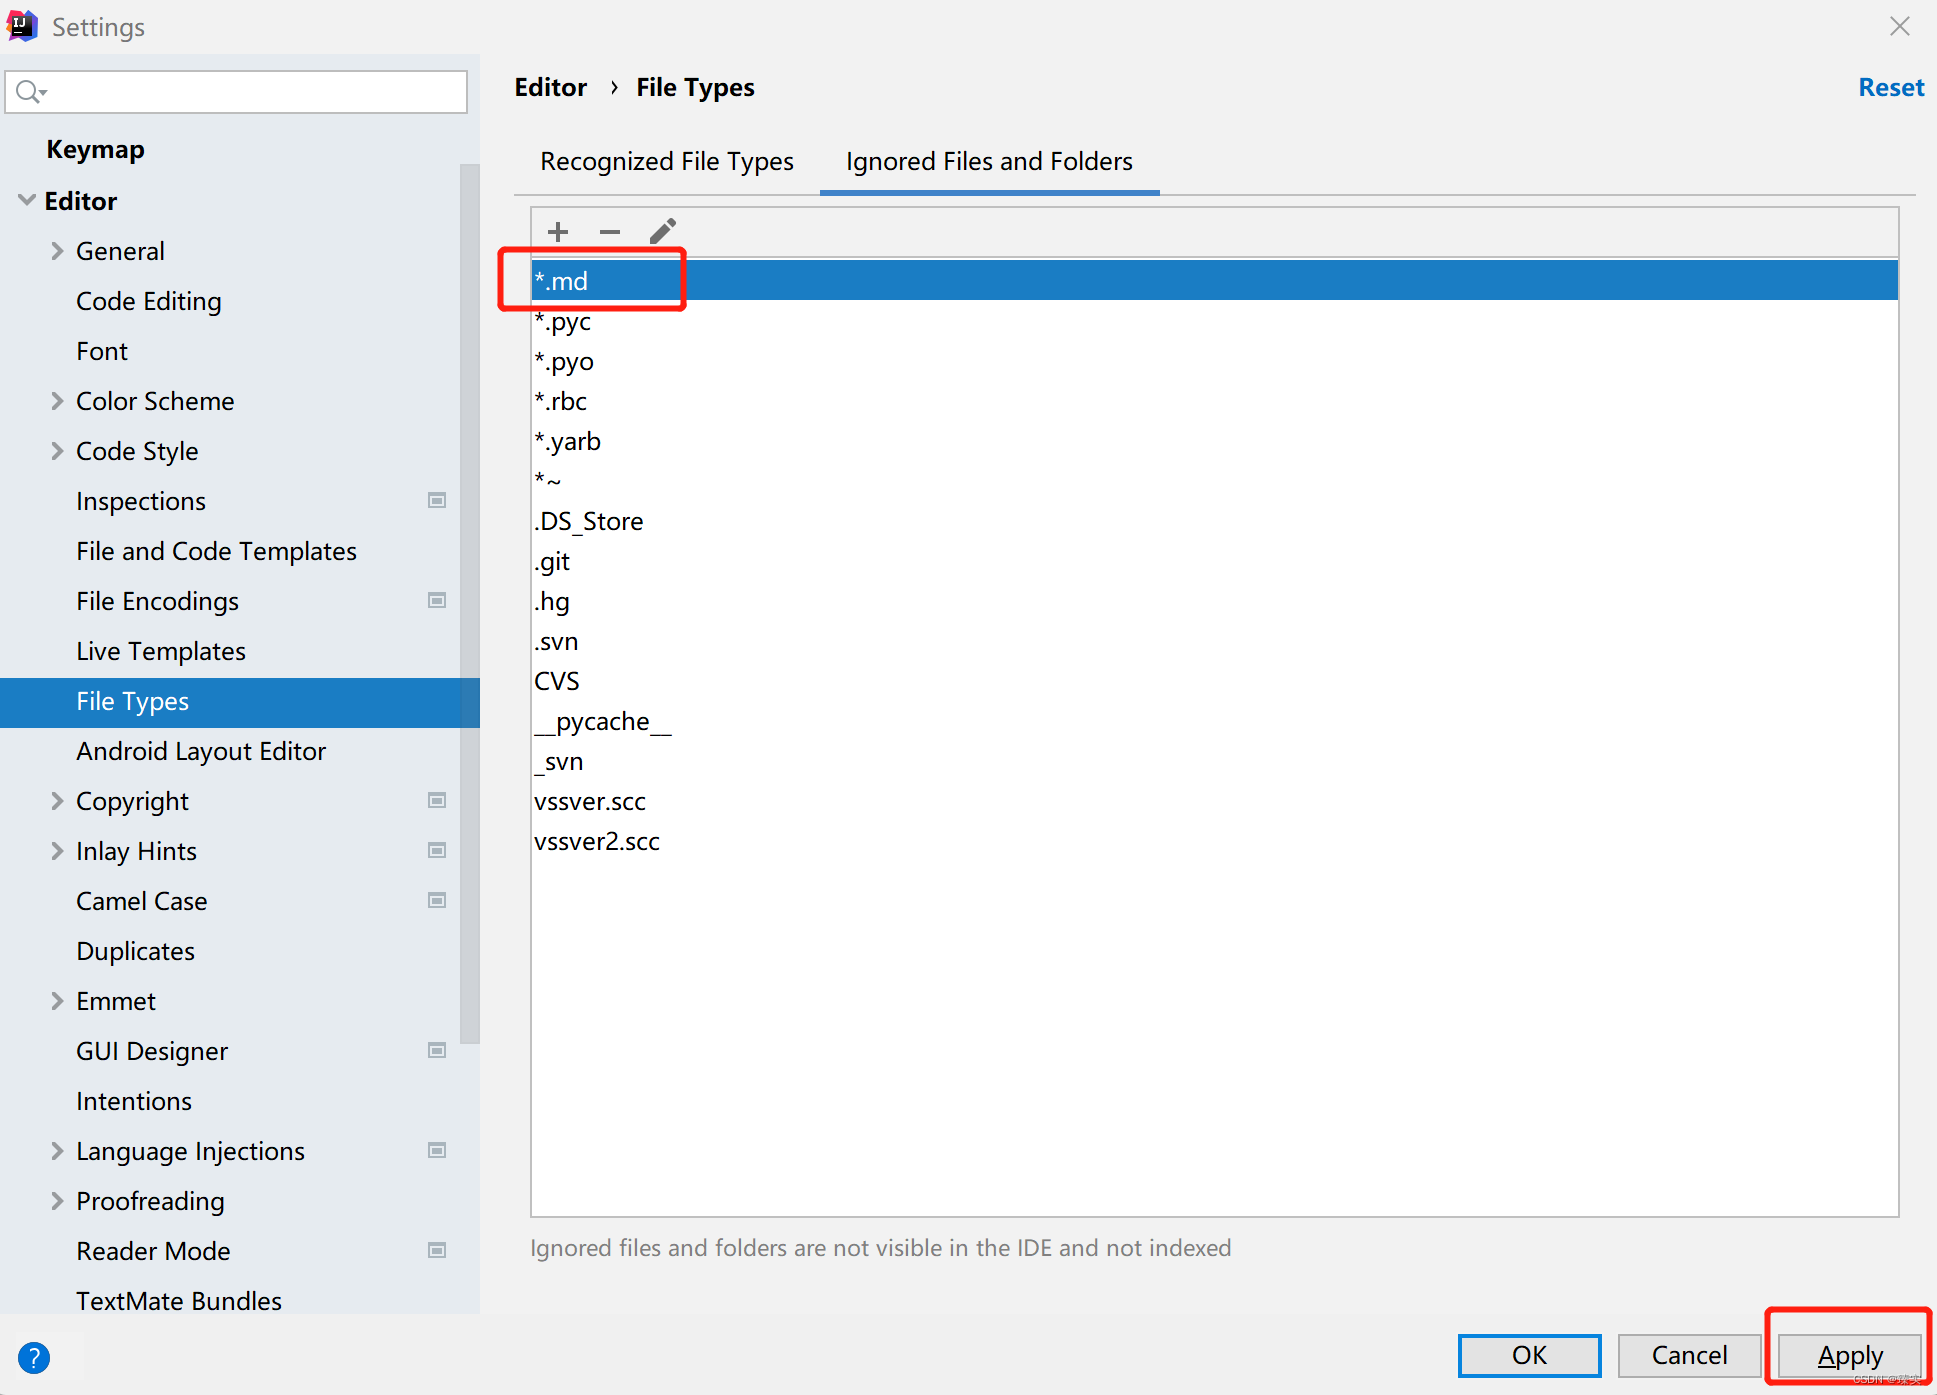This screenshot has width=1937, height=1395.
Task: Expand the Inlay Hints node
Action: coord(57,851)
